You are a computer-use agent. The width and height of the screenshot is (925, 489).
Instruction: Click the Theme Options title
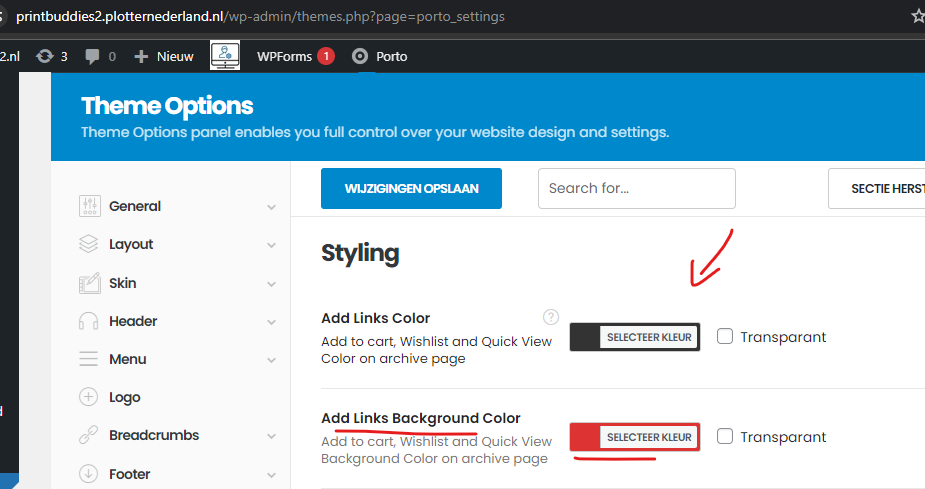167,106
